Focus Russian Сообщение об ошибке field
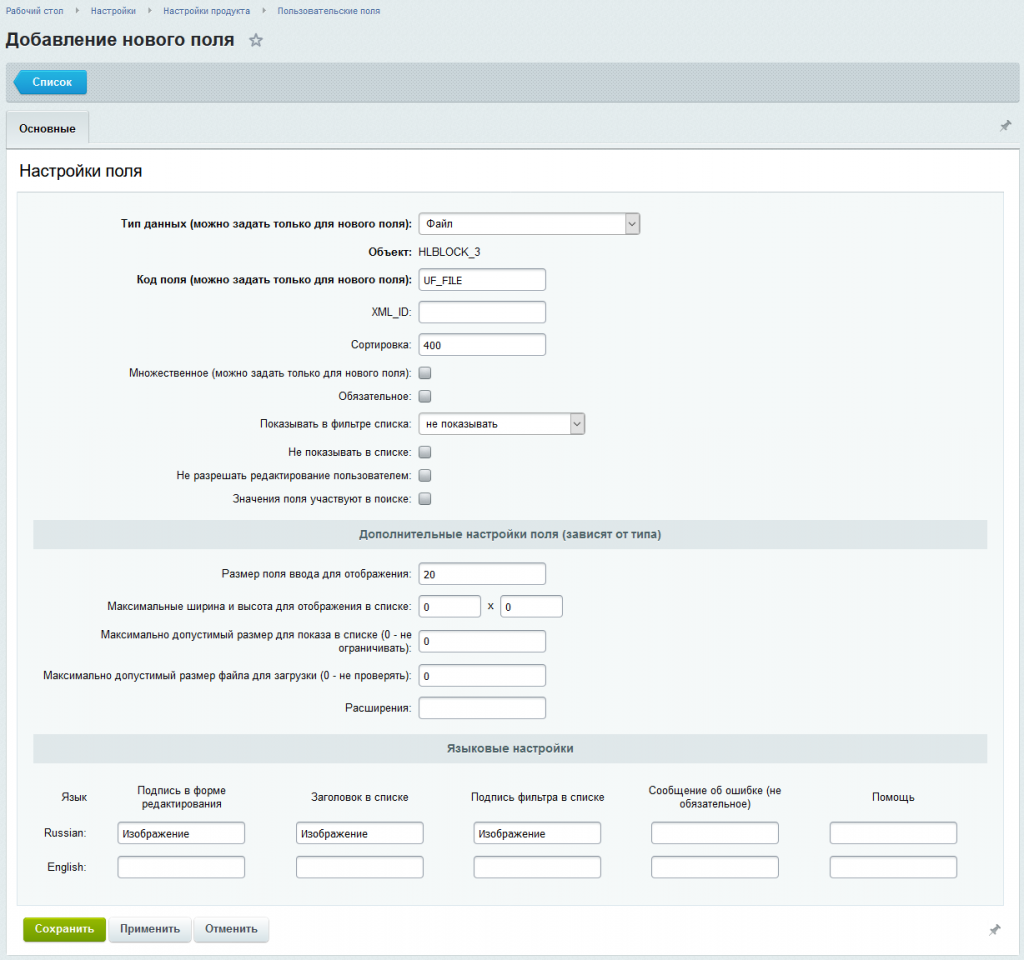The height and width of the screenshot is (960, 1024). click(715, 833)
